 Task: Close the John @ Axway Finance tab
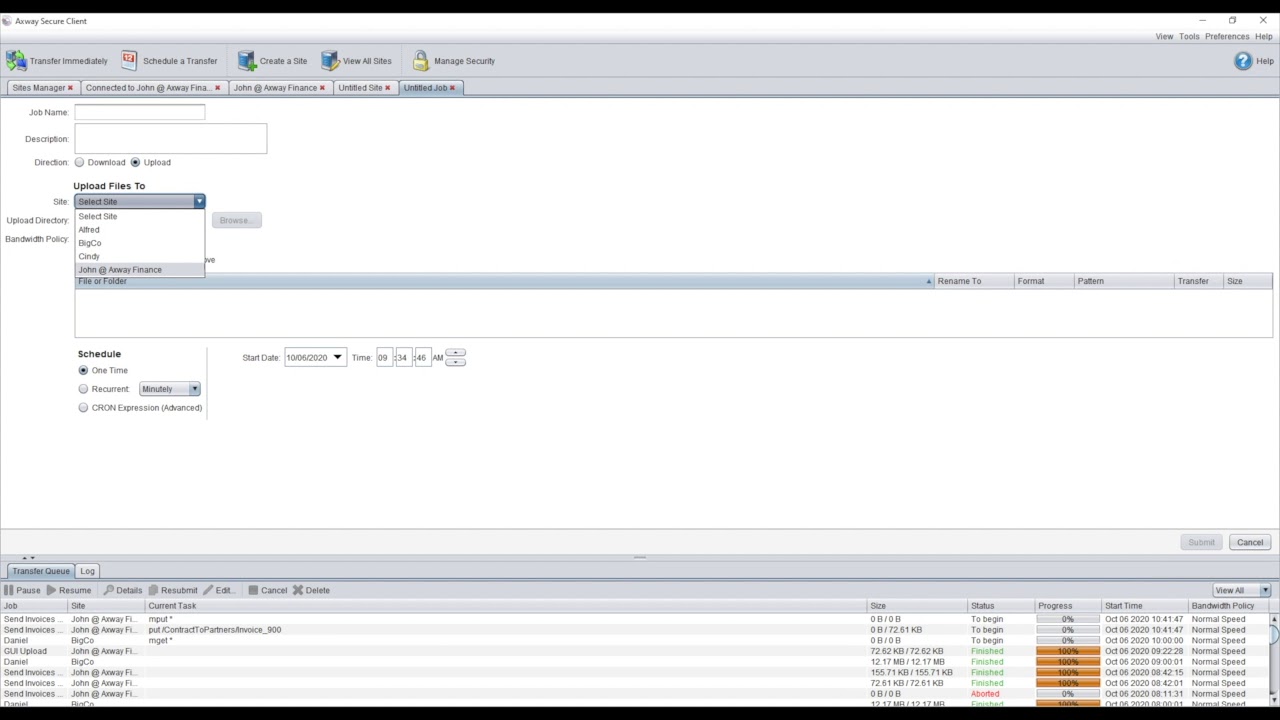322,88
